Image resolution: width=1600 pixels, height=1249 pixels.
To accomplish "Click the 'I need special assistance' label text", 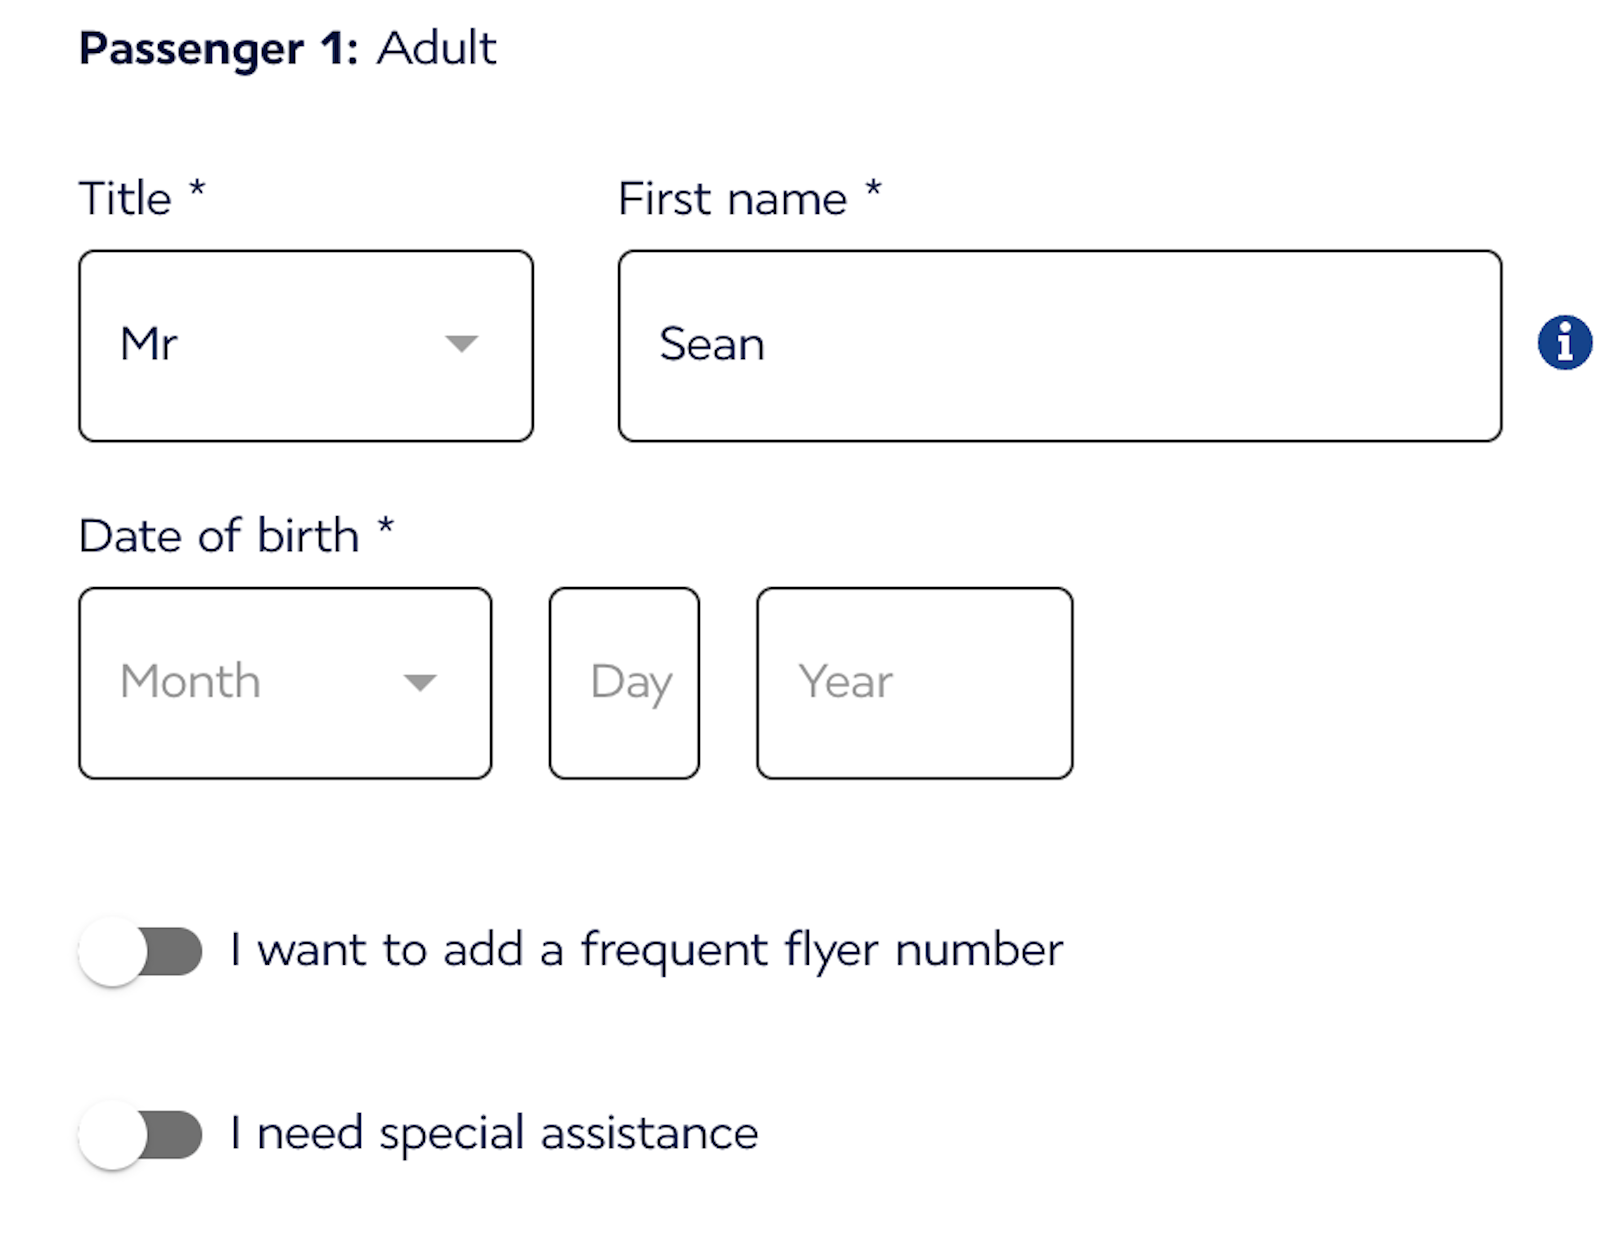I will pyautogui.click(x=493, y=1133).
